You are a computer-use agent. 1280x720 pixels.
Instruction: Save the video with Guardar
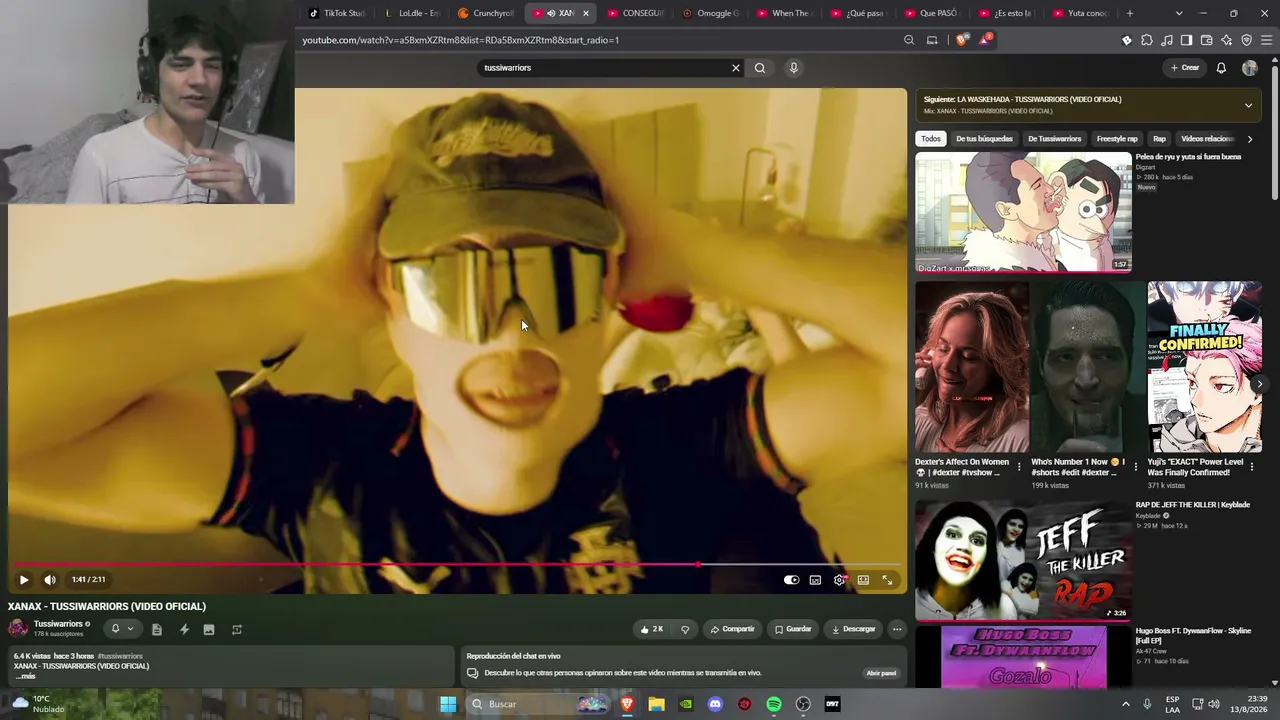793,629
